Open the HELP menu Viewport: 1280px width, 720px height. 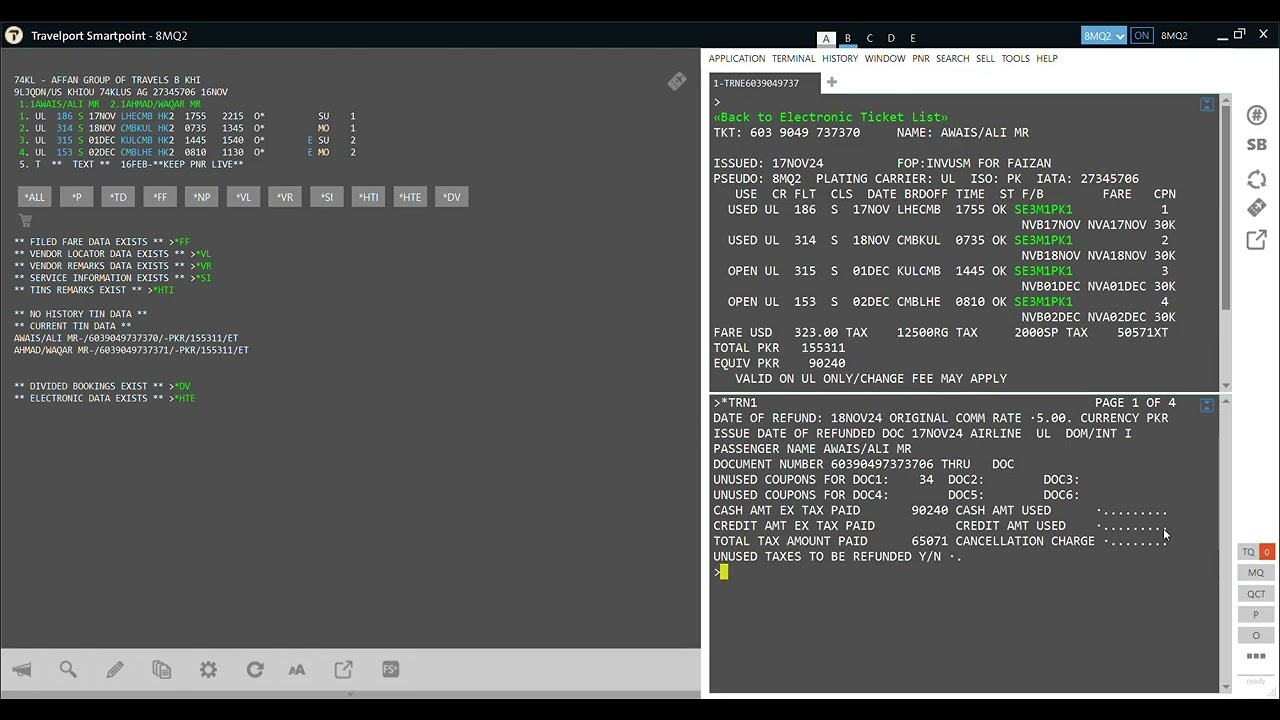point(1047,59)
